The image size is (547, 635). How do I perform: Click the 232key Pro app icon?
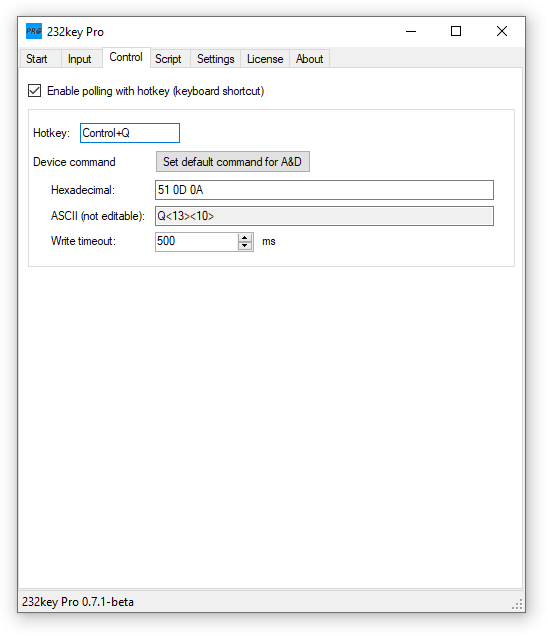point(34,31)
